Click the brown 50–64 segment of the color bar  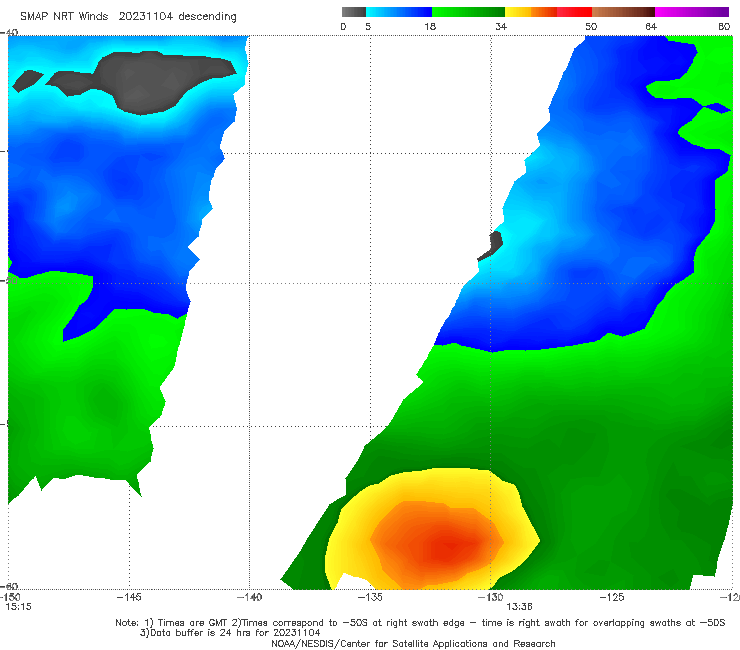point(623,12)
